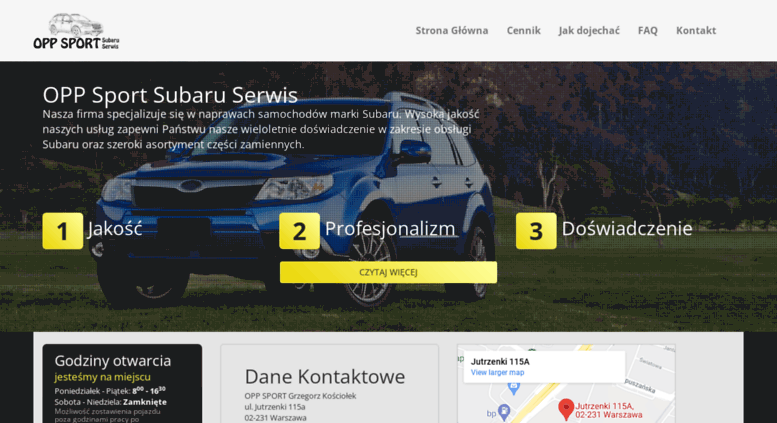The width and height of the screenshot is (777, 423).
Task: Open the FAQ page
Action: pyautogui.click(x=648, y=31)
